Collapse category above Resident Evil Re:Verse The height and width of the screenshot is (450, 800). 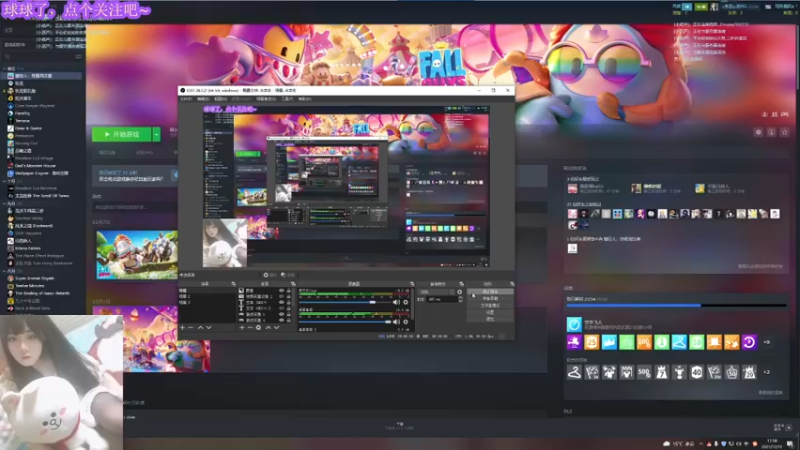[5, 181]
